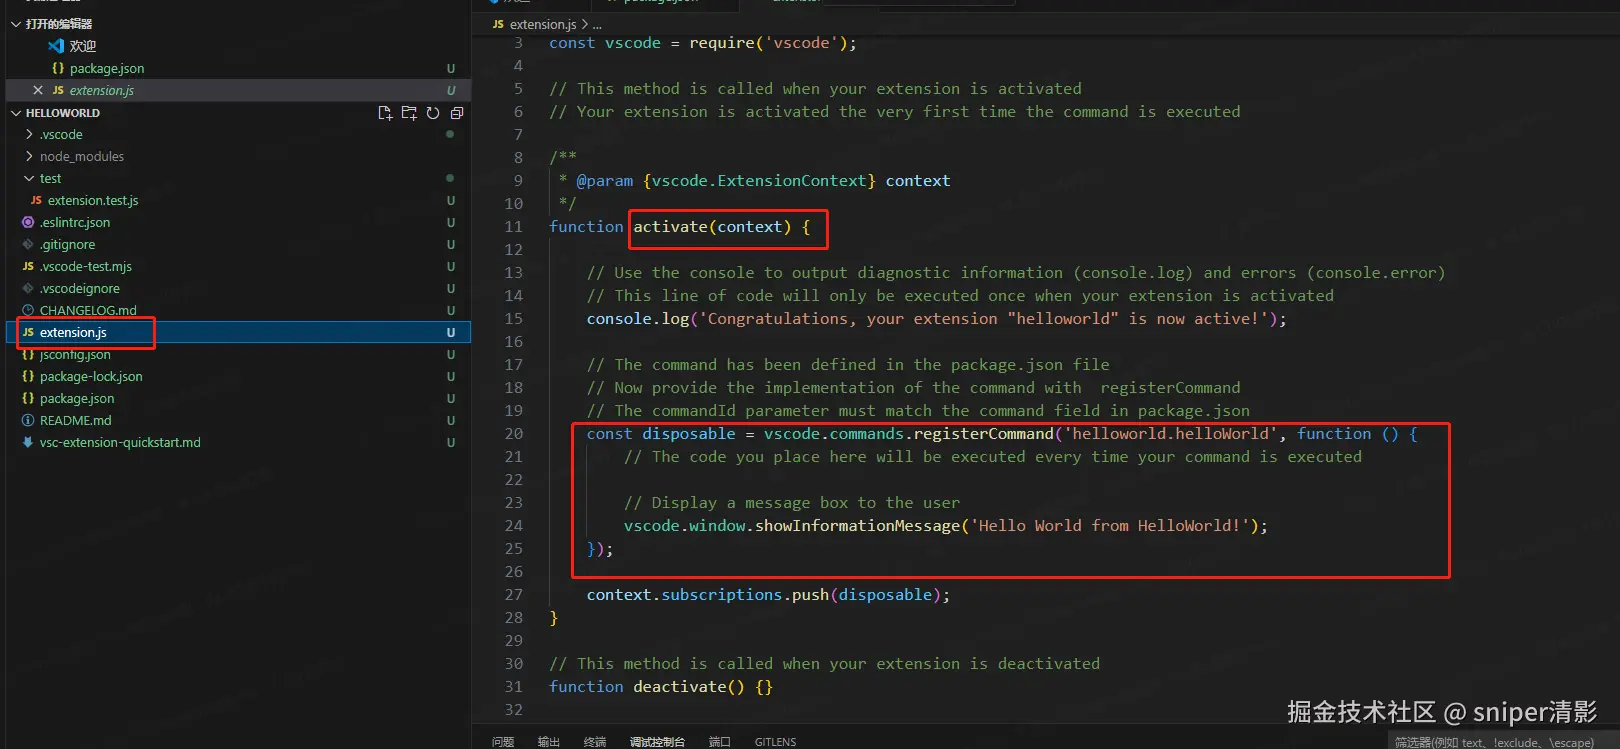Click line number 27 in the gutter
The width and height of the screenshot is (1620, 749).
[513, 595]
